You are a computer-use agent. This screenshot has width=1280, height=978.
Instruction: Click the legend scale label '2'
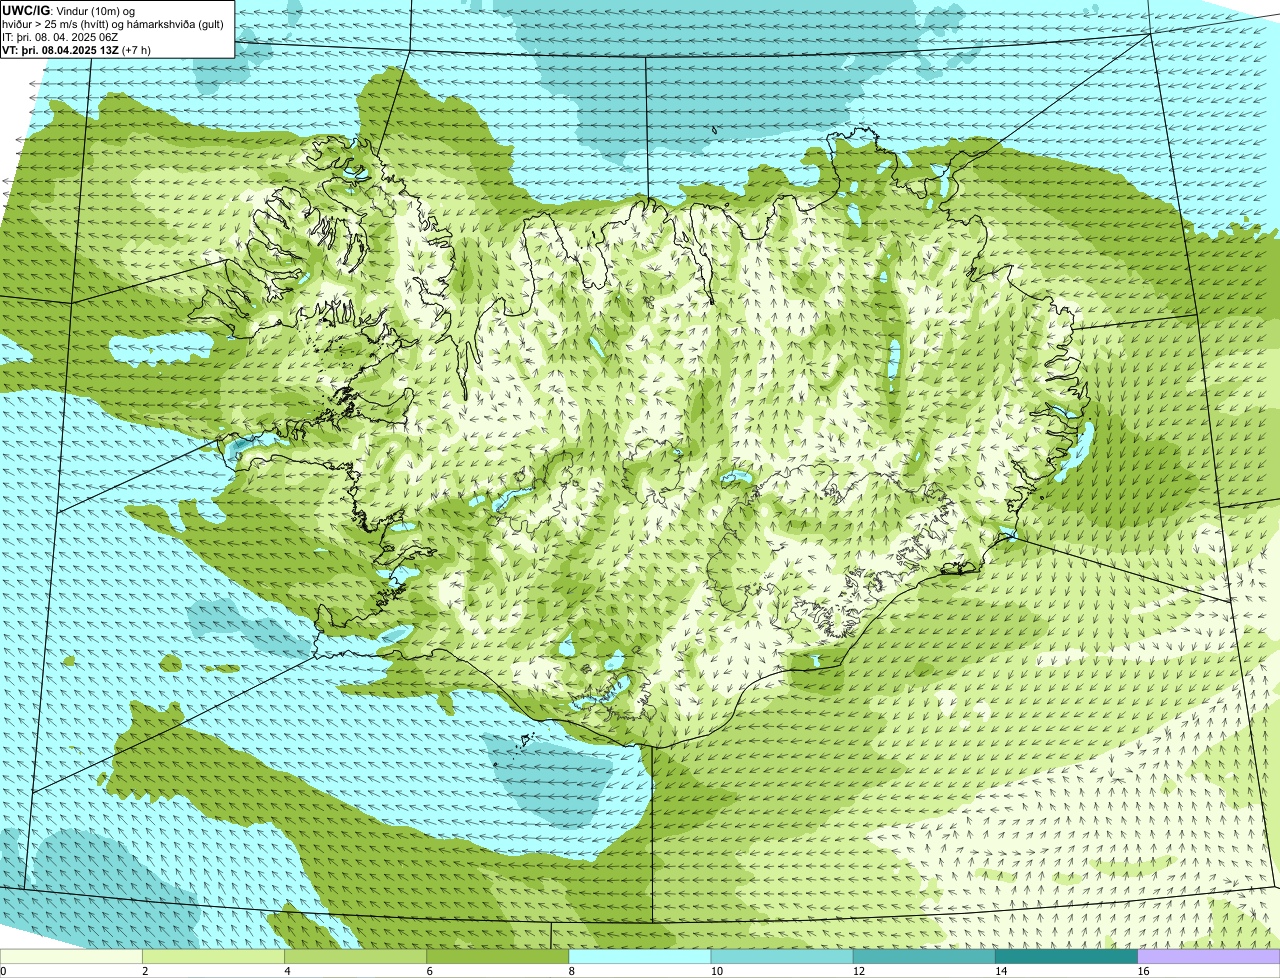coord(145,971)
